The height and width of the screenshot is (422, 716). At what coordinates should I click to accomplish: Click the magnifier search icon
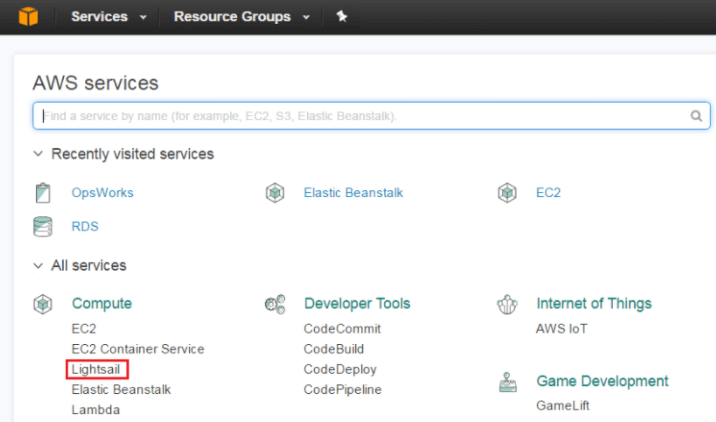pyautogui.click(x=696, y=116)
